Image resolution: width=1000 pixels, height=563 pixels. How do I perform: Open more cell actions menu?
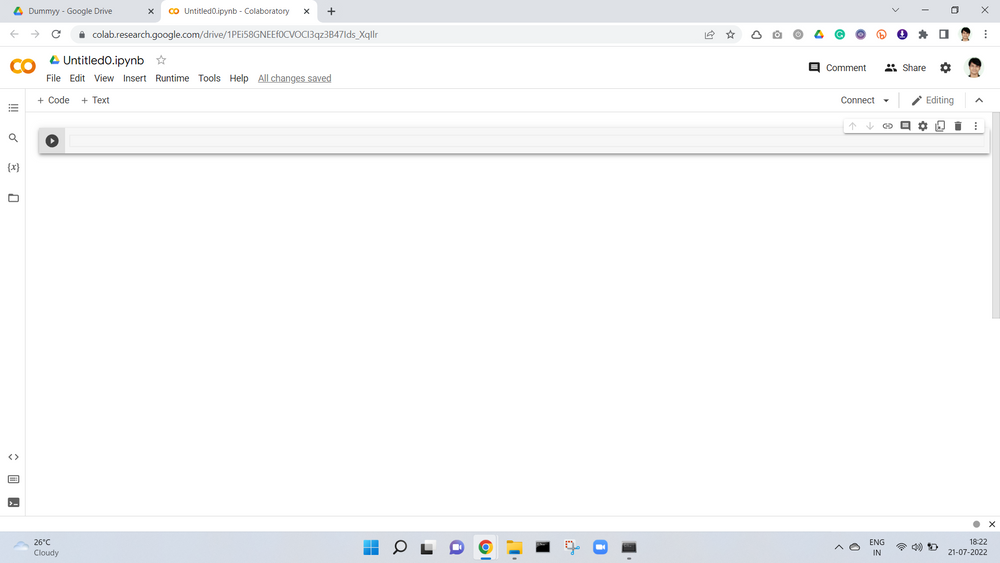(x=976, y=126)
